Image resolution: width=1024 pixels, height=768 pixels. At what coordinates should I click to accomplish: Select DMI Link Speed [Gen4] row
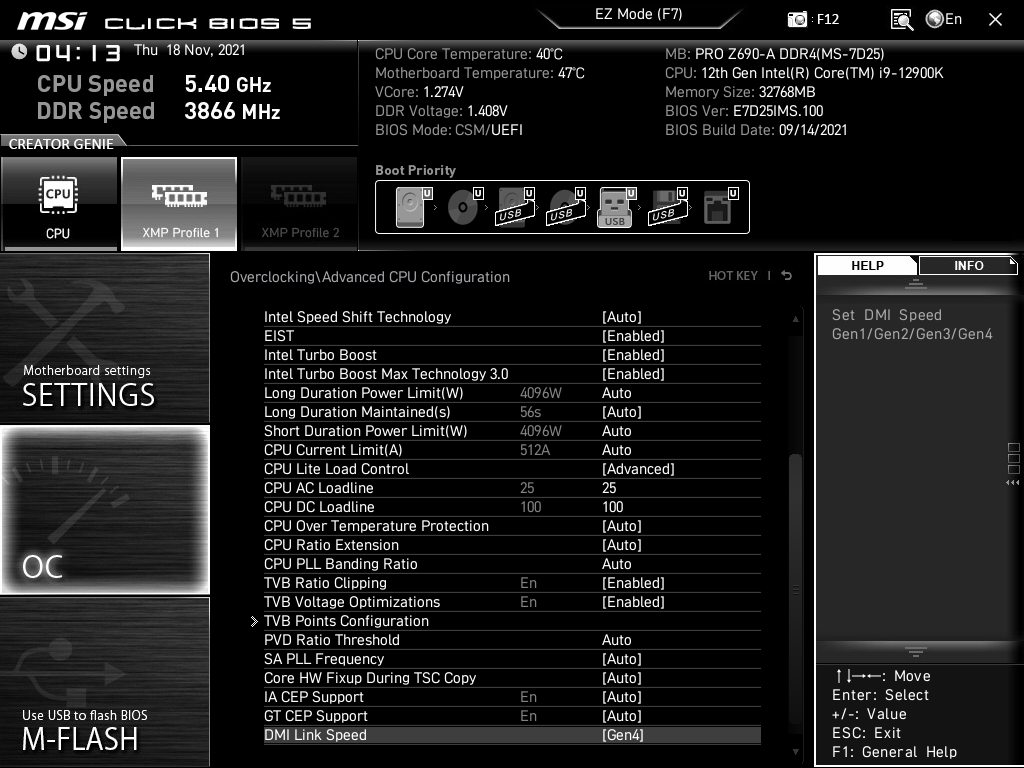pos(512,735)
